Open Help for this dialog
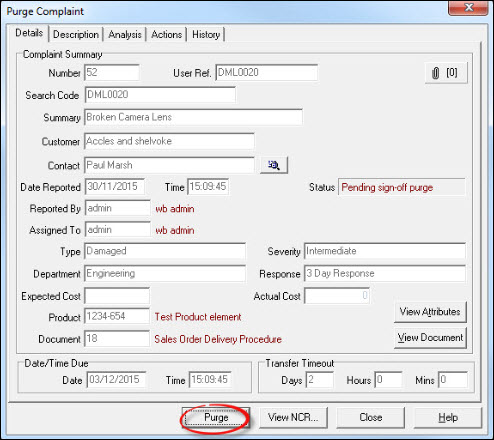 point(448,417)
